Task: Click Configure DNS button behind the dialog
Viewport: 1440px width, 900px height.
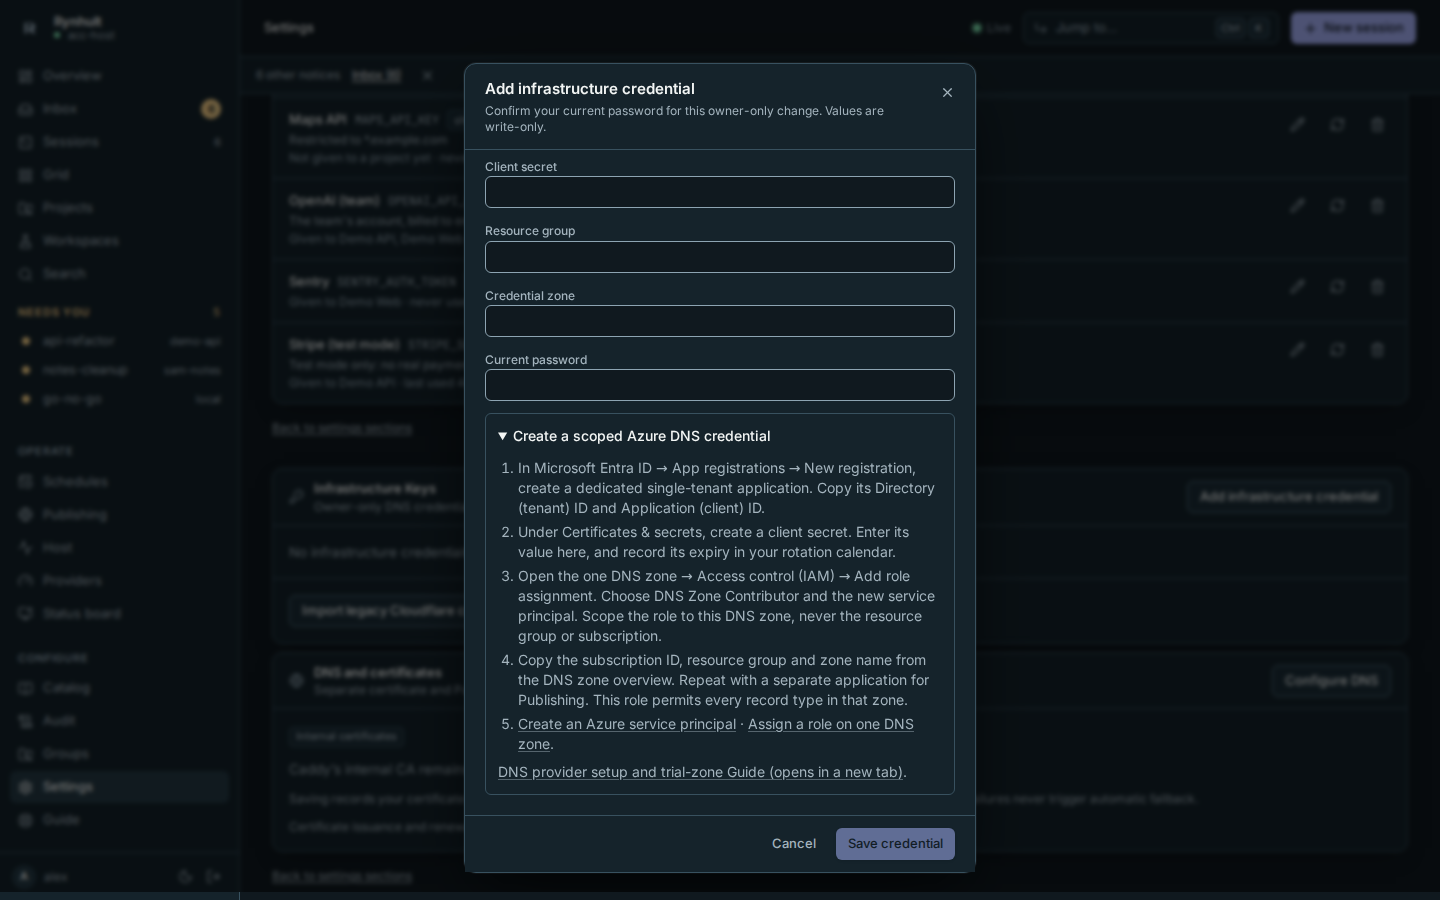Action: (x=1331, y=681)
